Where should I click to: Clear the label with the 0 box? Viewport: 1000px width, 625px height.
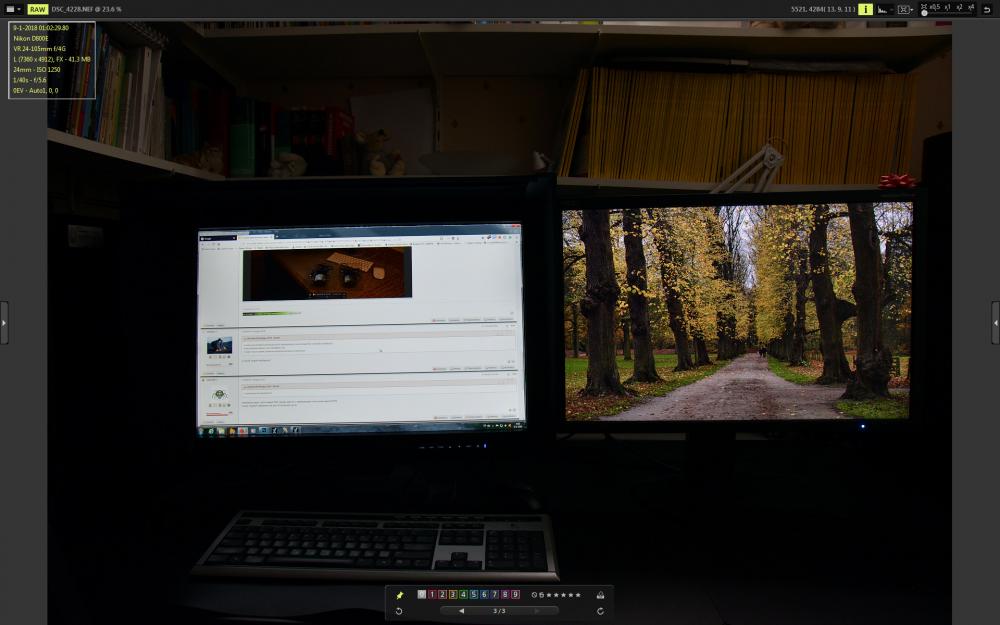(x=422, y=594)
